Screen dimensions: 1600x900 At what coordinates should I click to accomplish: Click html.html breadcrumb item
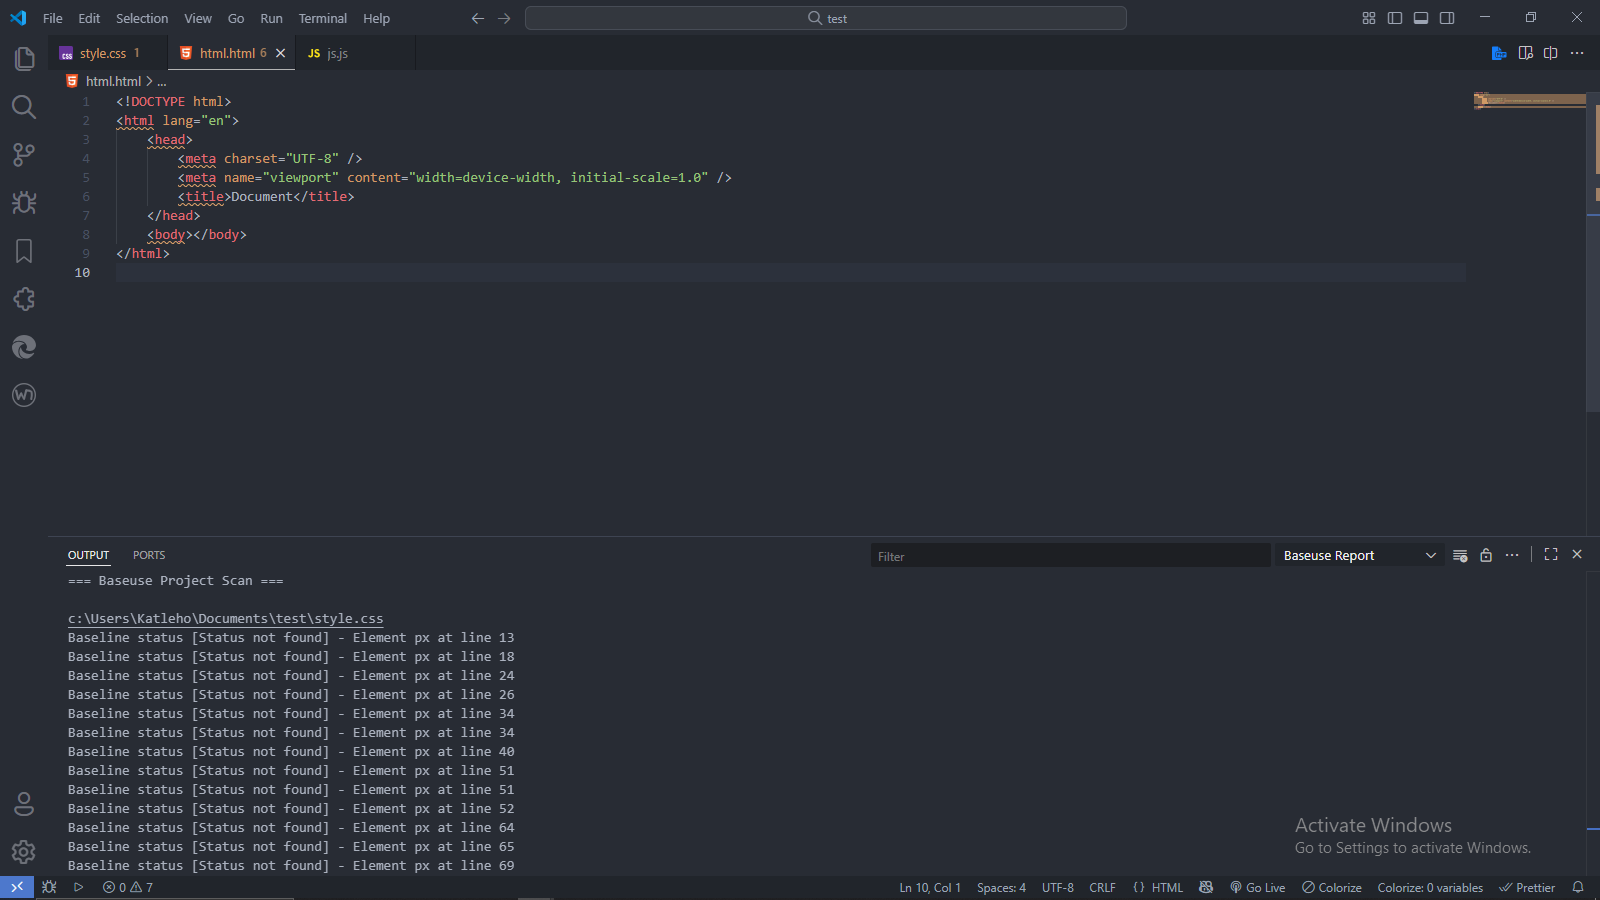pyautogui.click(x=113, y=82)
